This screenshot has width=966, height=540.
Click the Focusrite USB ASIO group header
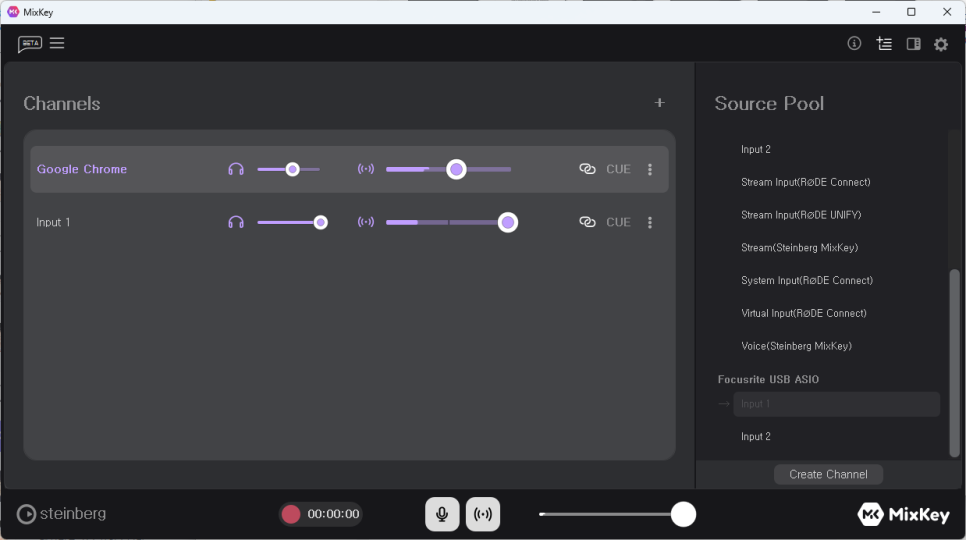(x=768, y=379)
